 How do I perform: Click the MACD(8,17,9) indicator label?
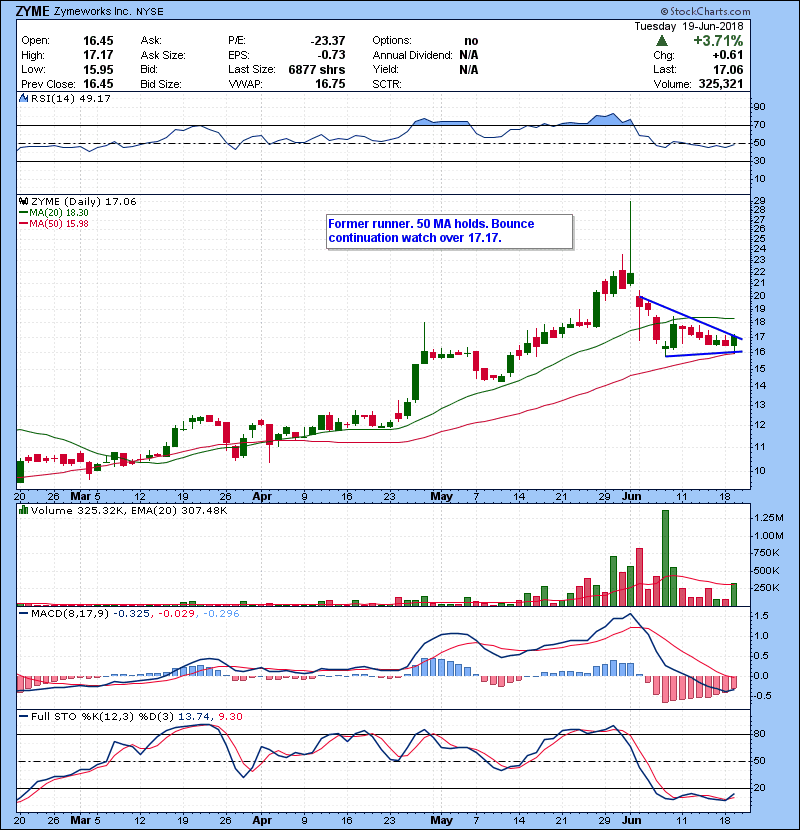pos(69,614)
